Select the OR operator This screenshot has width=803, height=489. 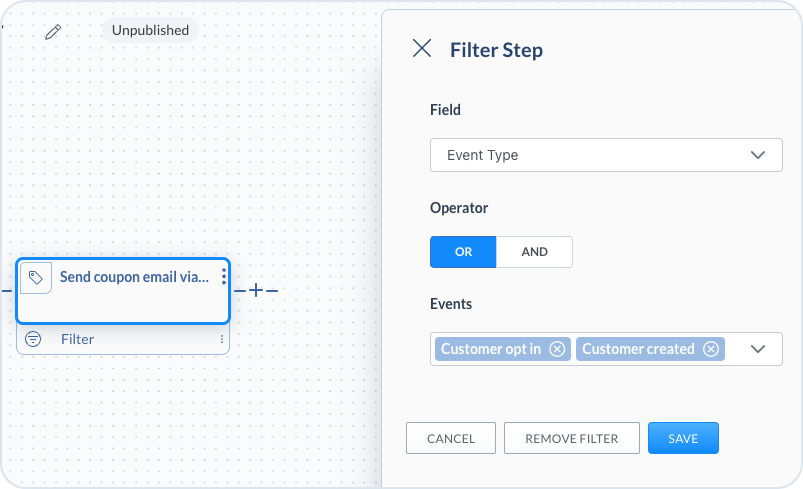[463, 252]
